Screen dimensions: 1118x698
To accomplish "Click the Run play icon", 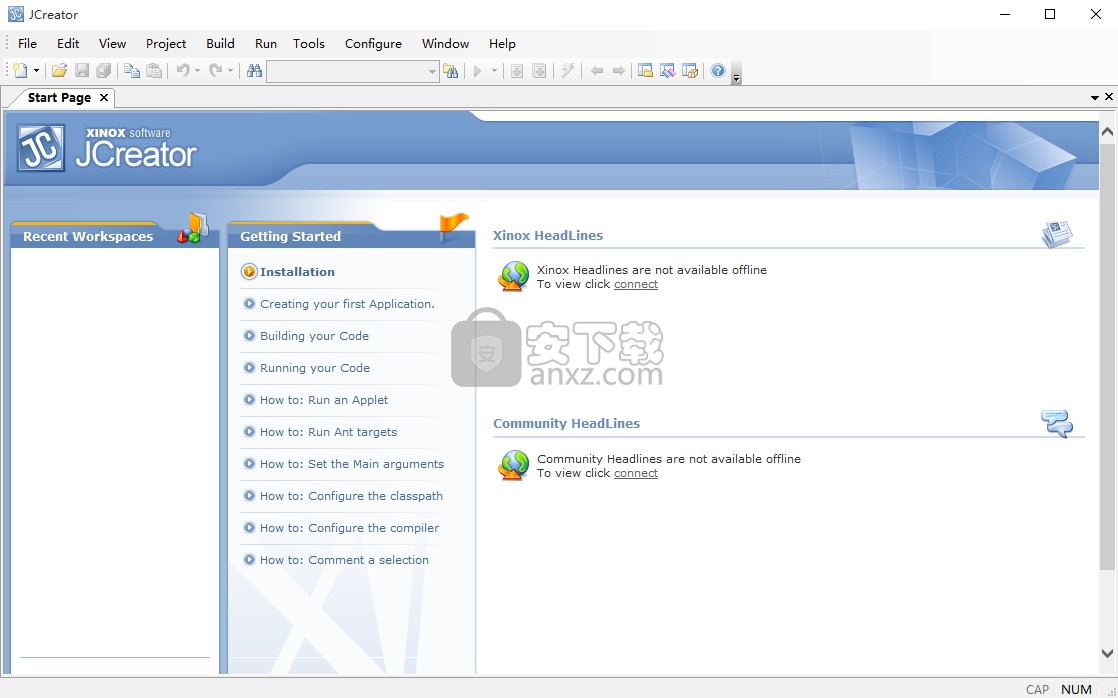I will point(478,71).
